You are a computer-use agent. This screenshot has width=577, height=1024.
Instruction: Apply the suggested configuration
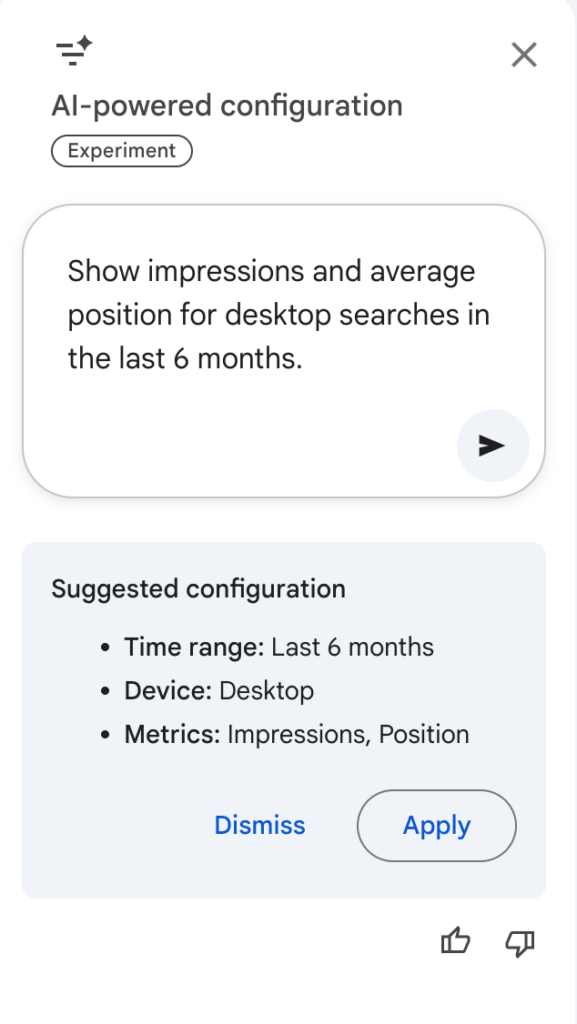[436, 825]
